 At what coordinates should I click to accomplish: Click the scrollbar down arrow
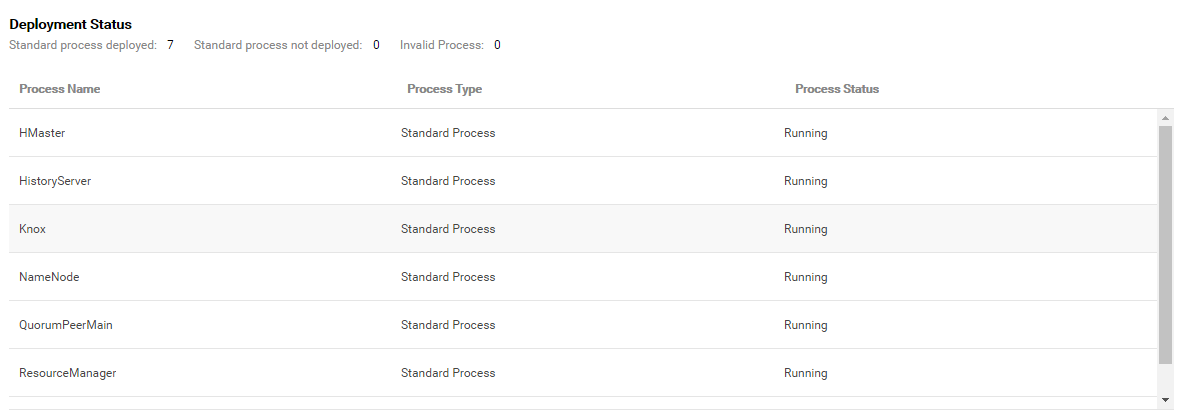[x=1166, y=399]
